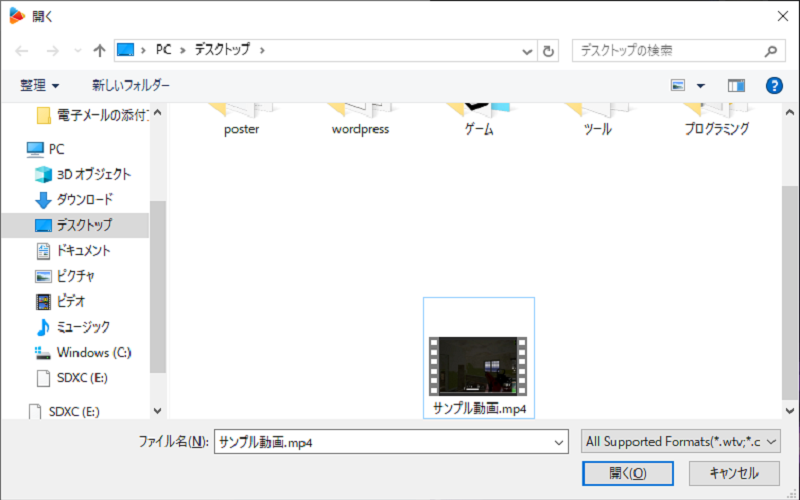Open 3D オブジェクト in navigation pane

(83, 174)
